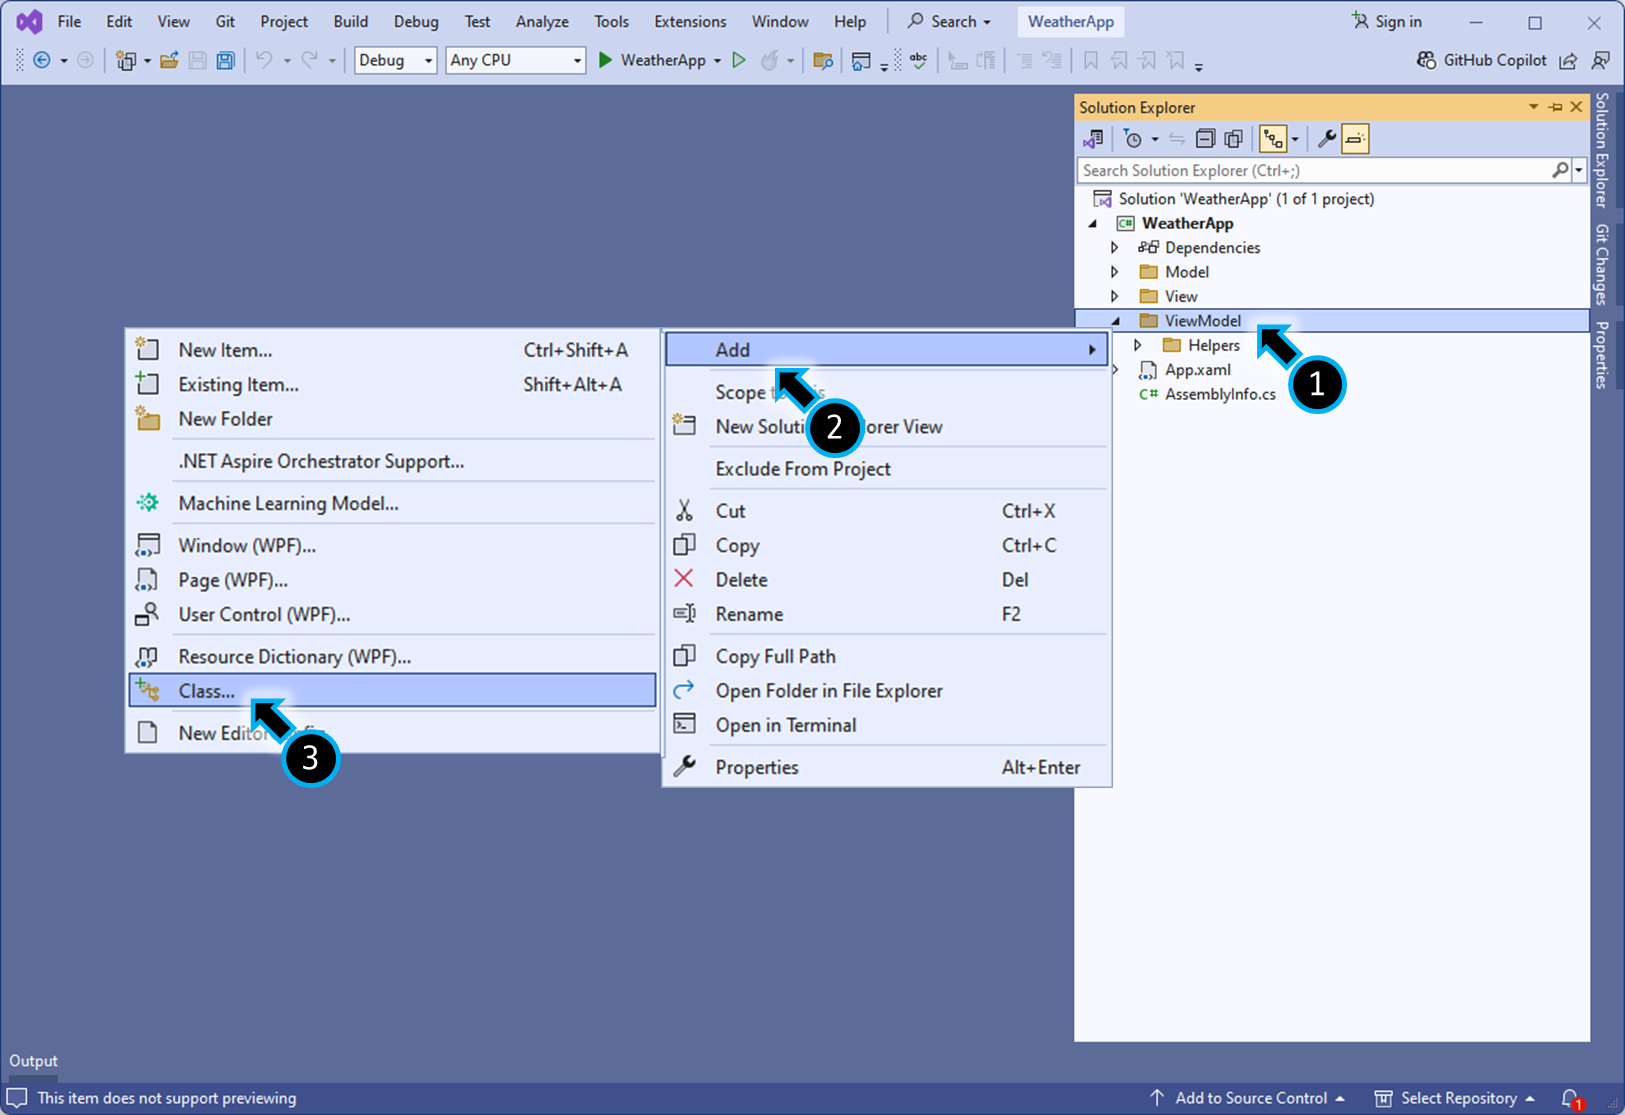The width and height of the screenshot is (1625, 1115).
Task: Click Delete in the context menu
Action: [887, 580]
